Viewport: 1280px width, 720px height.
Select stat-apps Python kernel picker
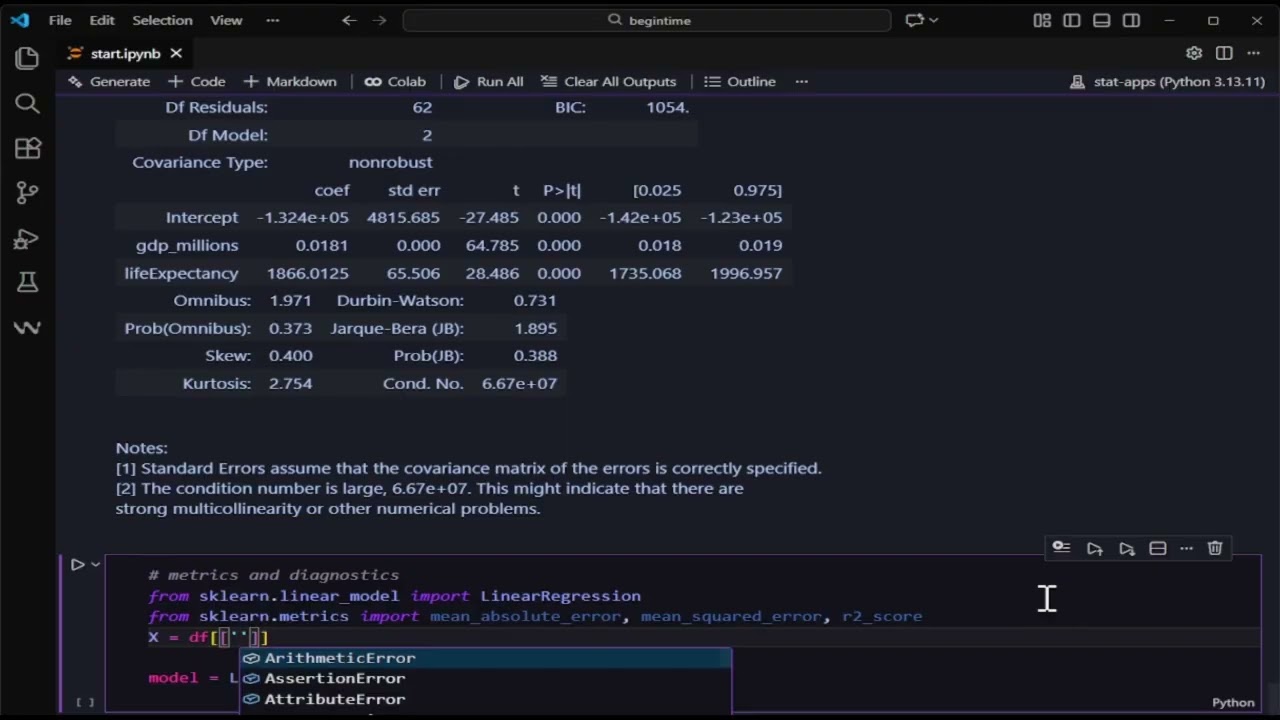[x=1167, y=81]
